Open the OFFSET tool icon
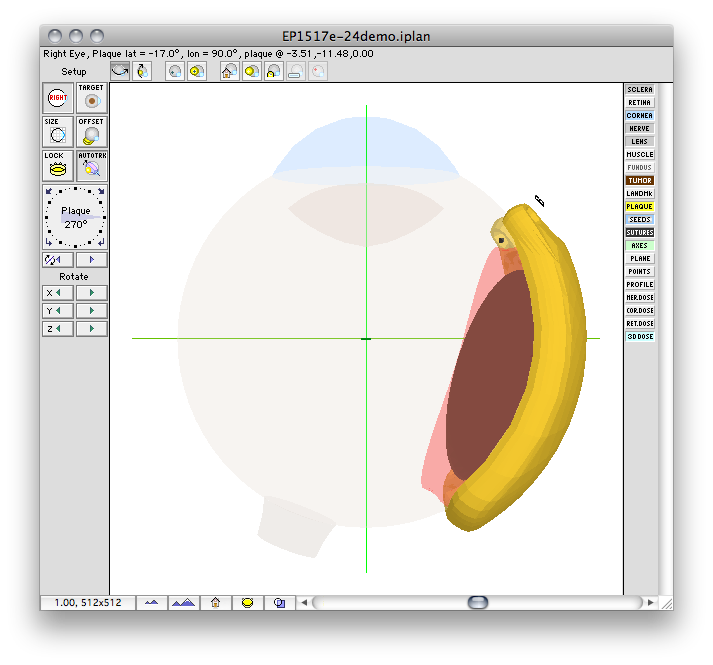The width and height of the screenshot is (713, 665). click(92, 131)
